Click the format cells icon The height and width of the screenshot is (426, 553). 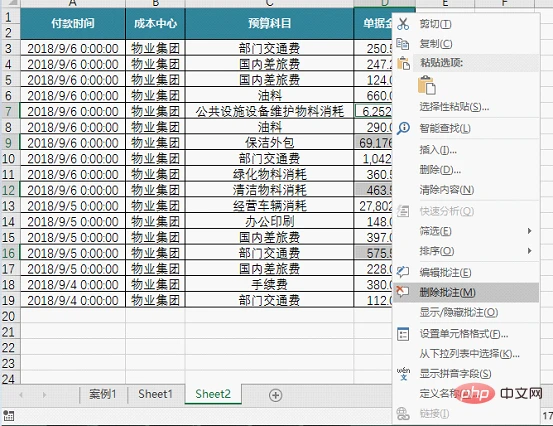(403, 334)
